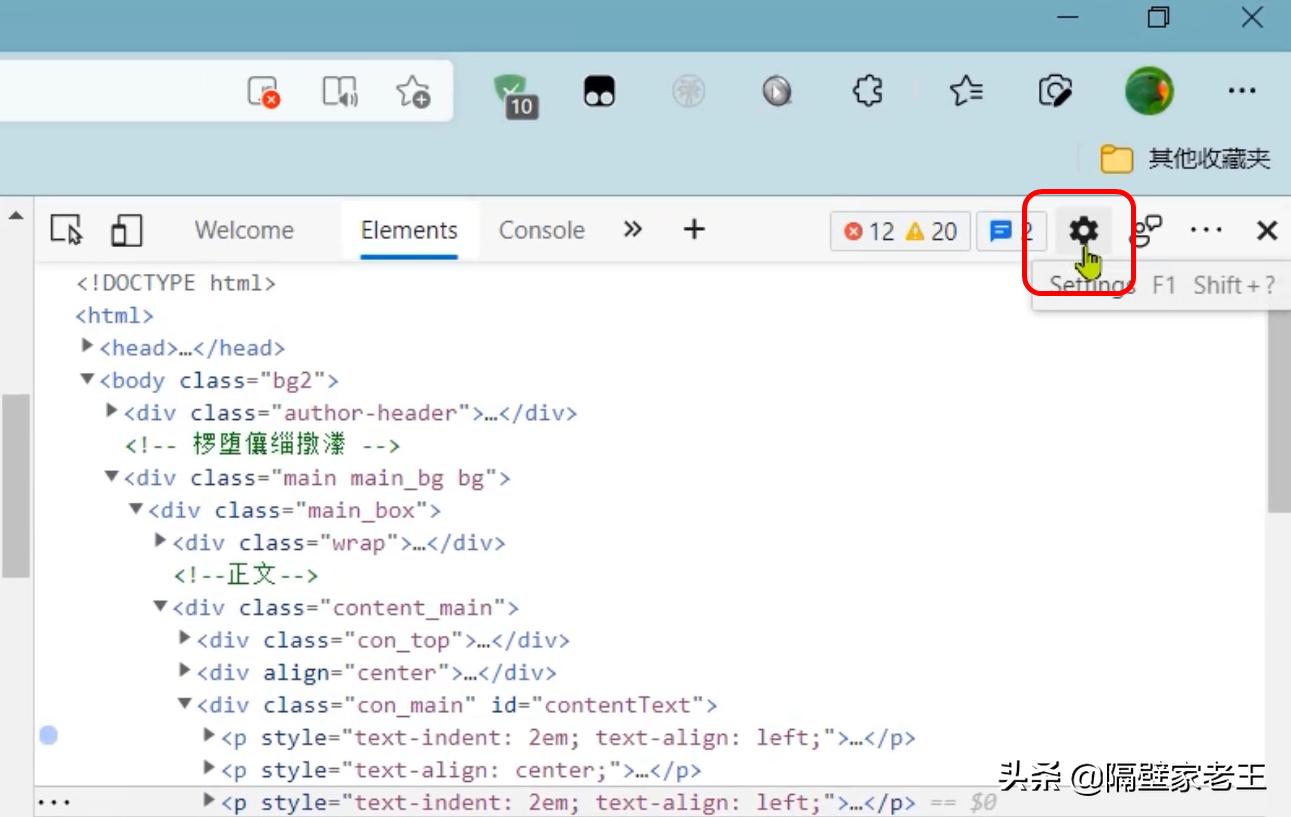Screen dimensions: 1291x817
Task: Open 其他收藏夹 favorites folder
Action: (1198, 158)
